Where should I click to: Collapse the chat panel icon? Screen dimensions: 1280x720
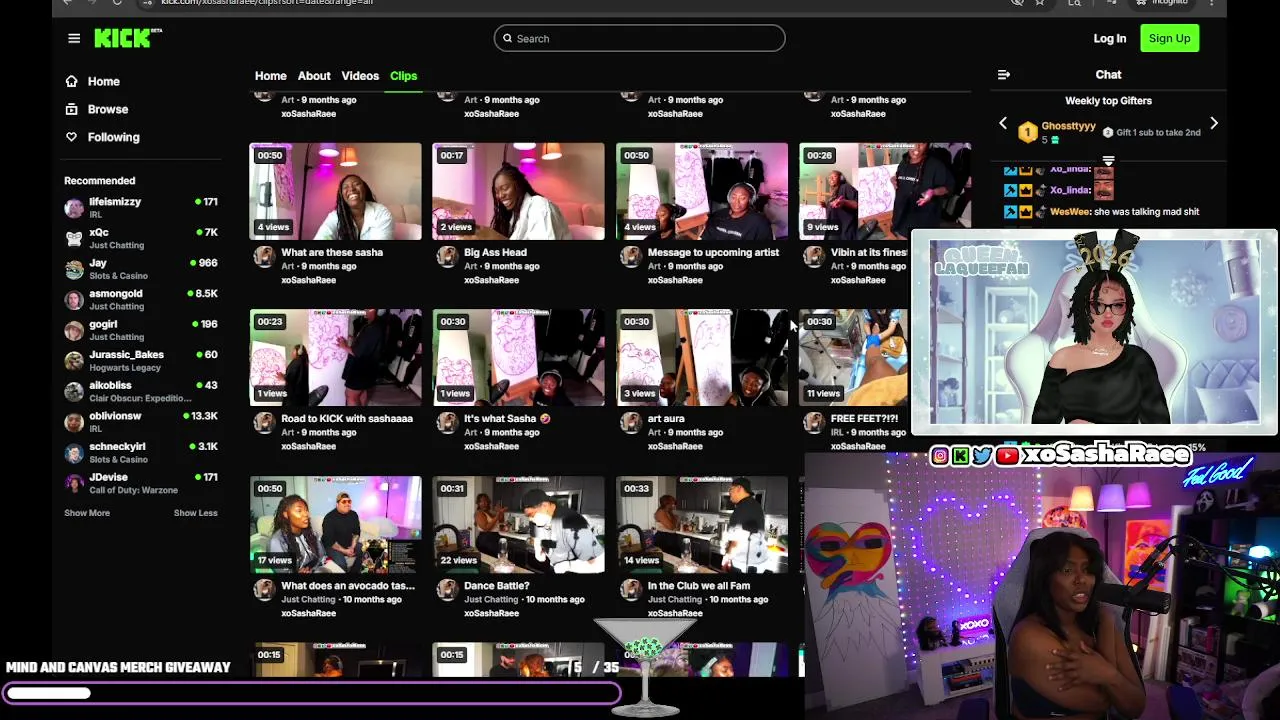tap(1004, 75)
